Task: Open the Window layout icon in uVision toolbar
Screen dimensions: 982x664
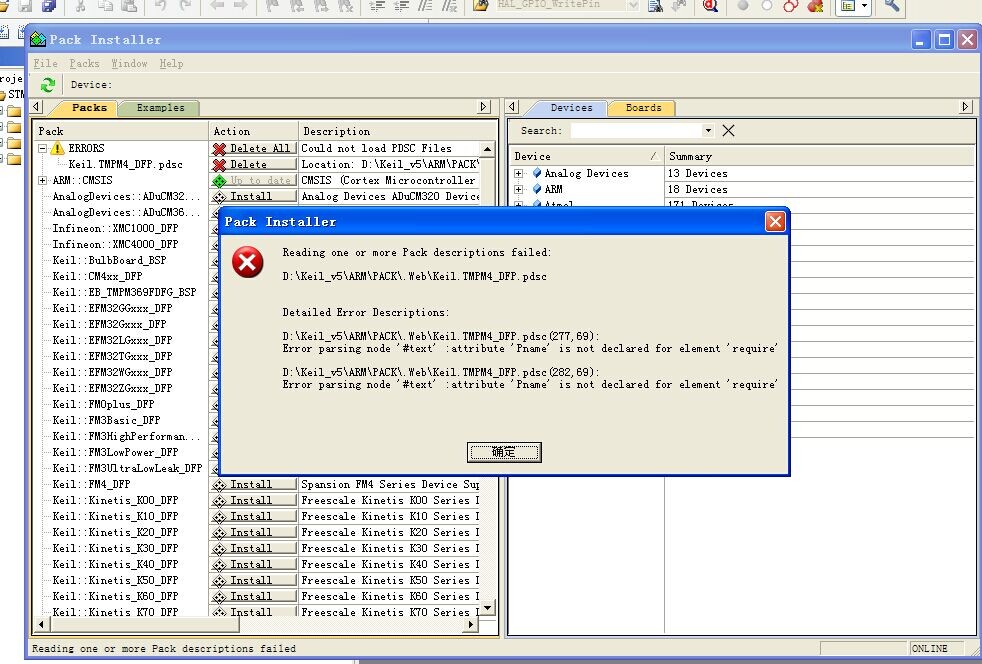Action: (x=848, y=6)
